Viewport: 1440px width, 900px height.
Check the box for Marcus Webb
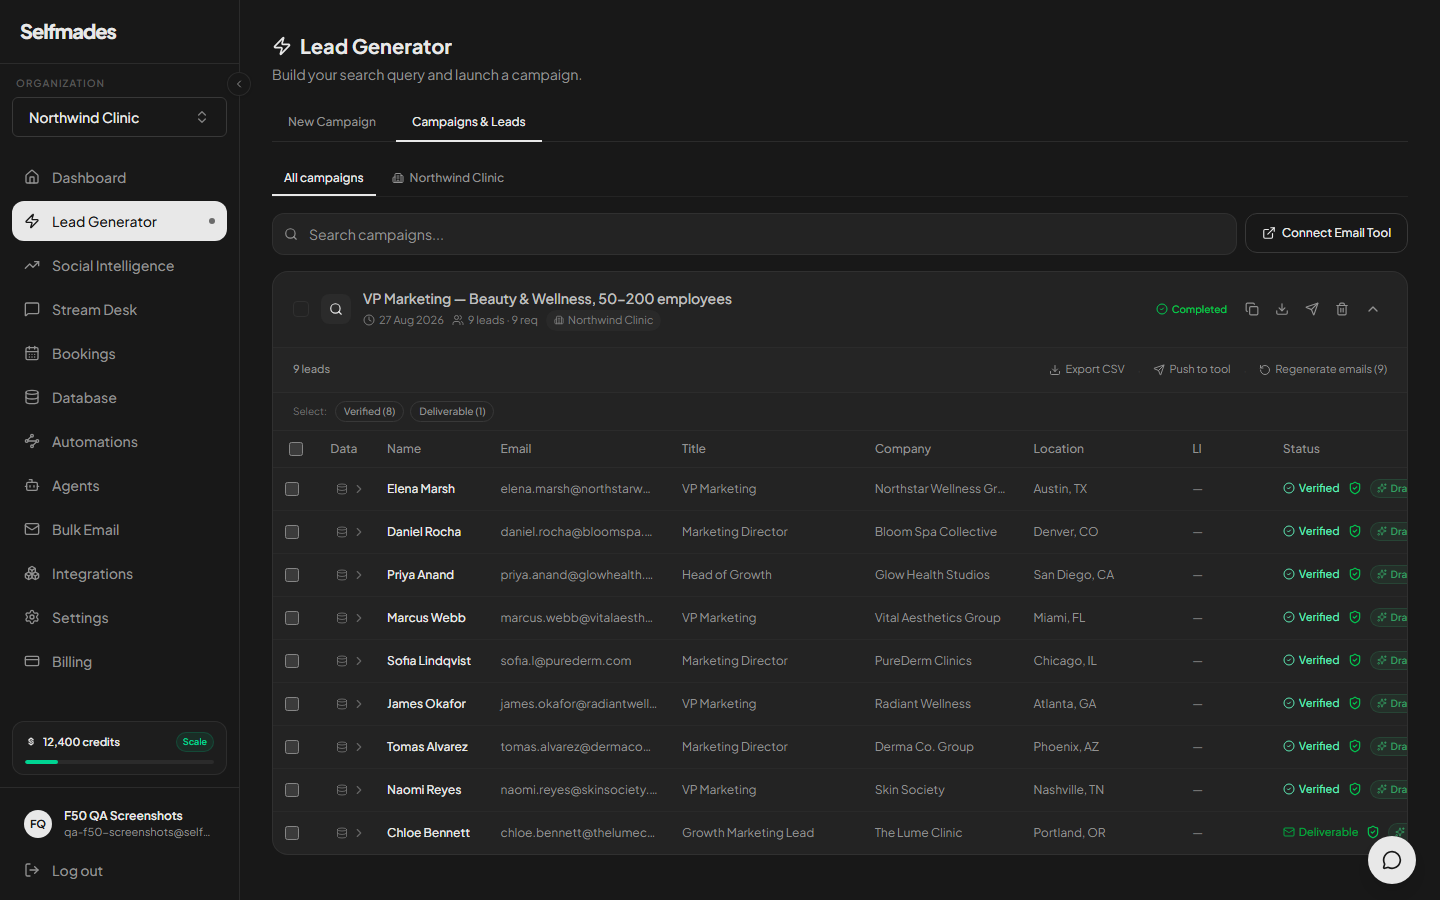click(292, 618)
